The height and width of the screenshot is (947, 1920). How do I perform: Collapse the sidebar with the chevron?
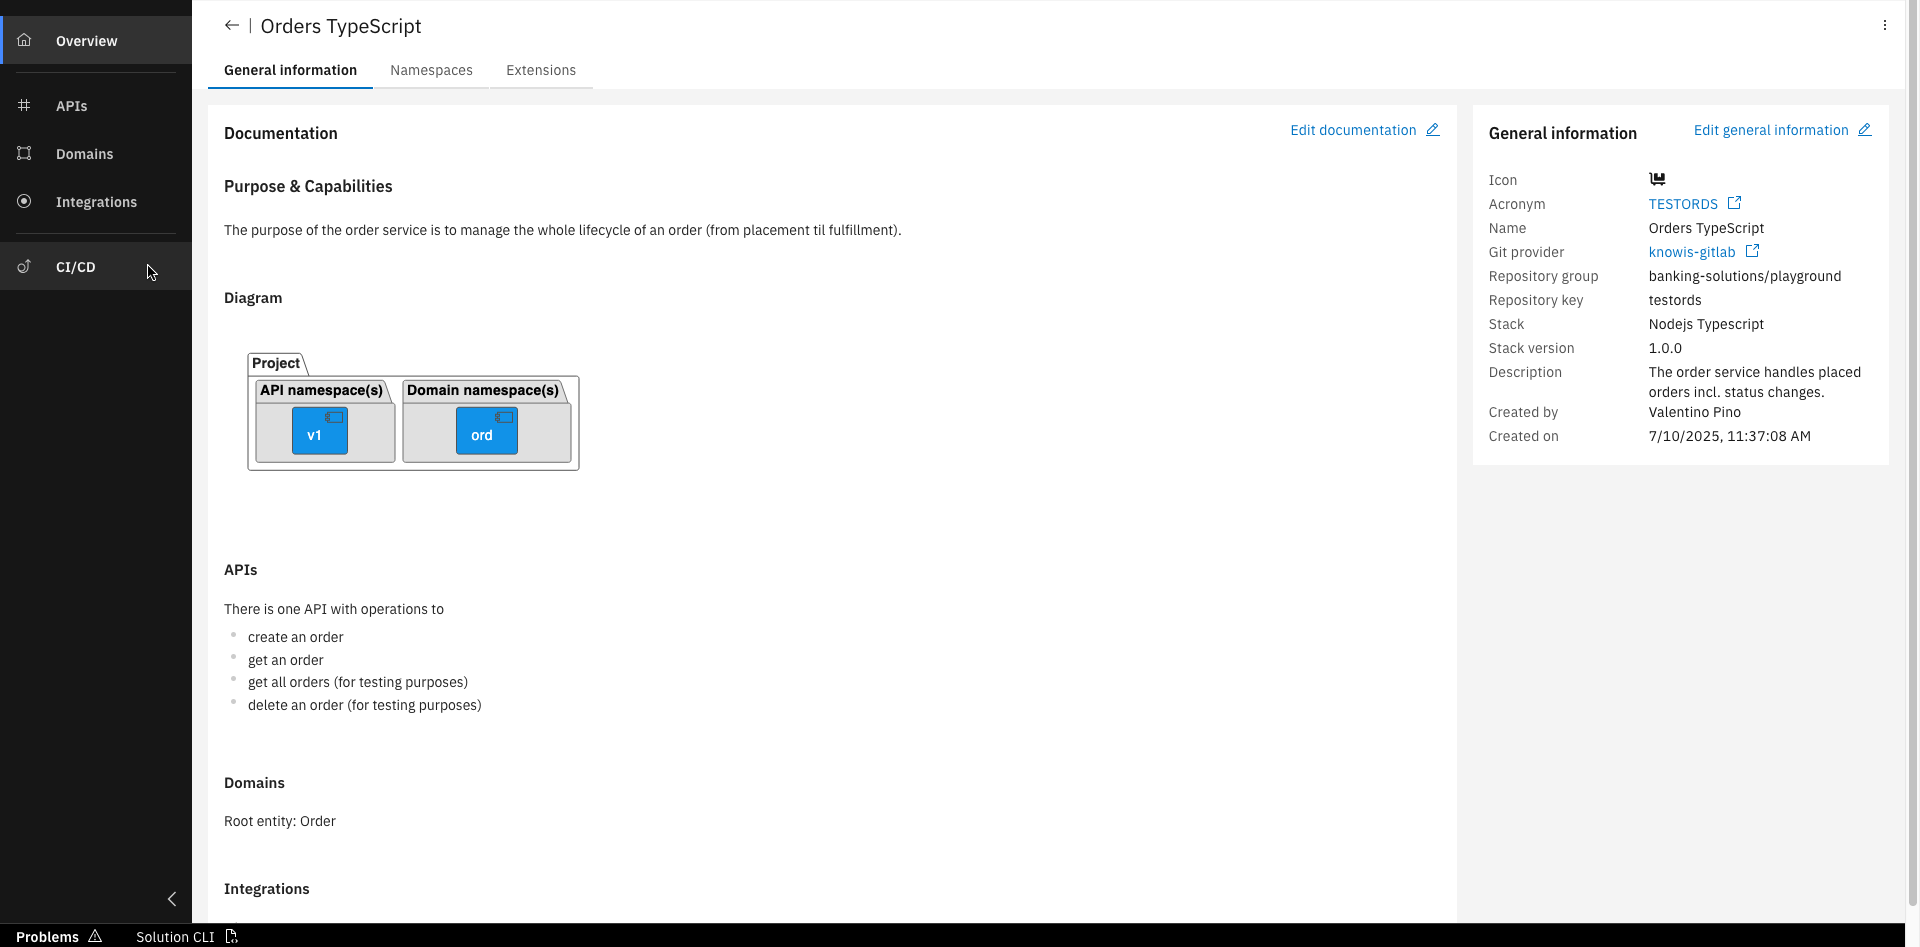pos(171,899)
